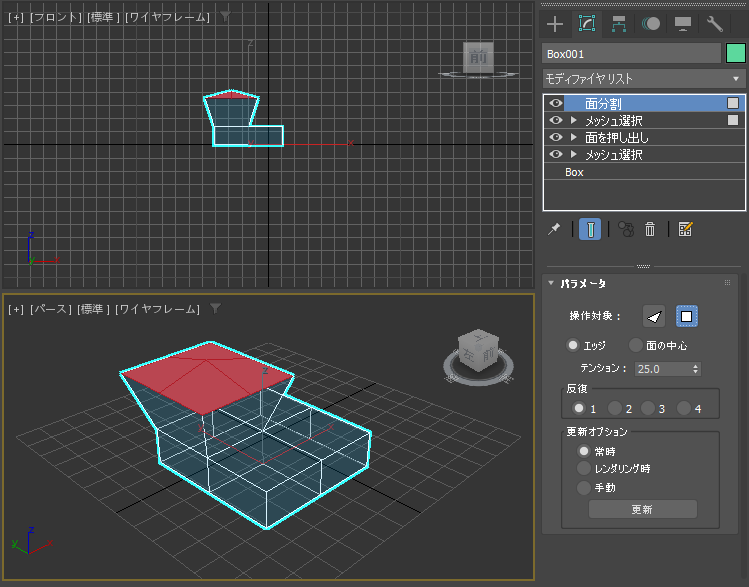Open [標準] menu in front viewport

[x=103, y=17]
